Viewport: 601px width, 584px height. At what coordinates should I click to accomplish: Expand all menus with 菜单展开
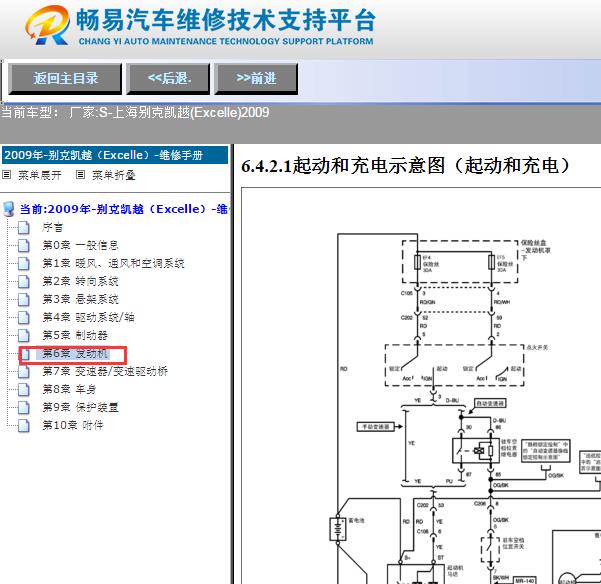(x=39, y=175)
